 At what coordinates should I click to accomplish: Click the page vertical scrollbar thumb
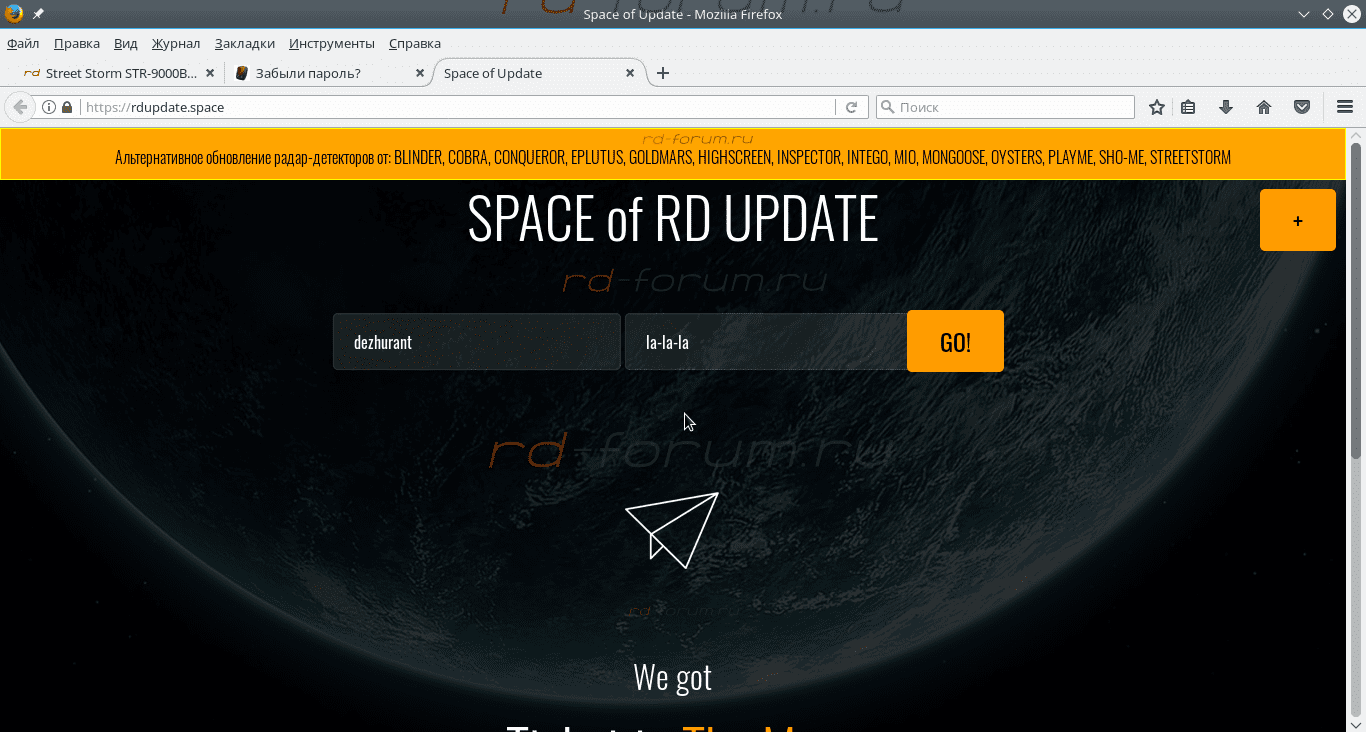click(1356, 300)
